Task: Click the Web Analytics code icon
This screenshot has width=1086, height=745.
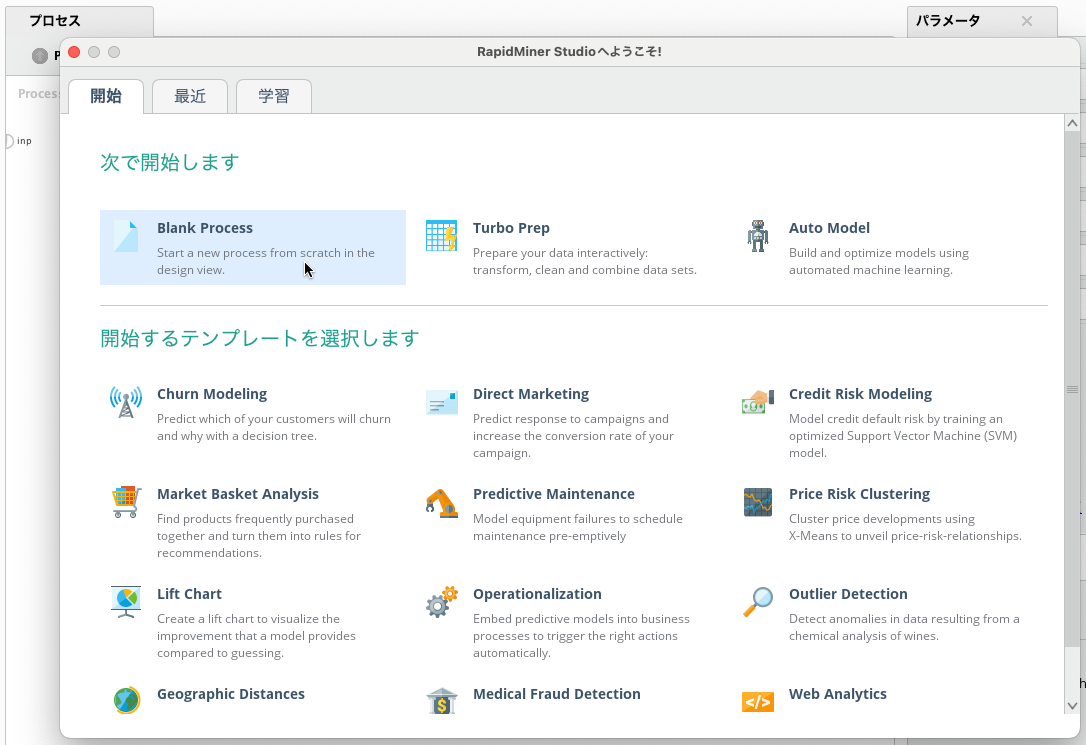Action: (758, 702)
